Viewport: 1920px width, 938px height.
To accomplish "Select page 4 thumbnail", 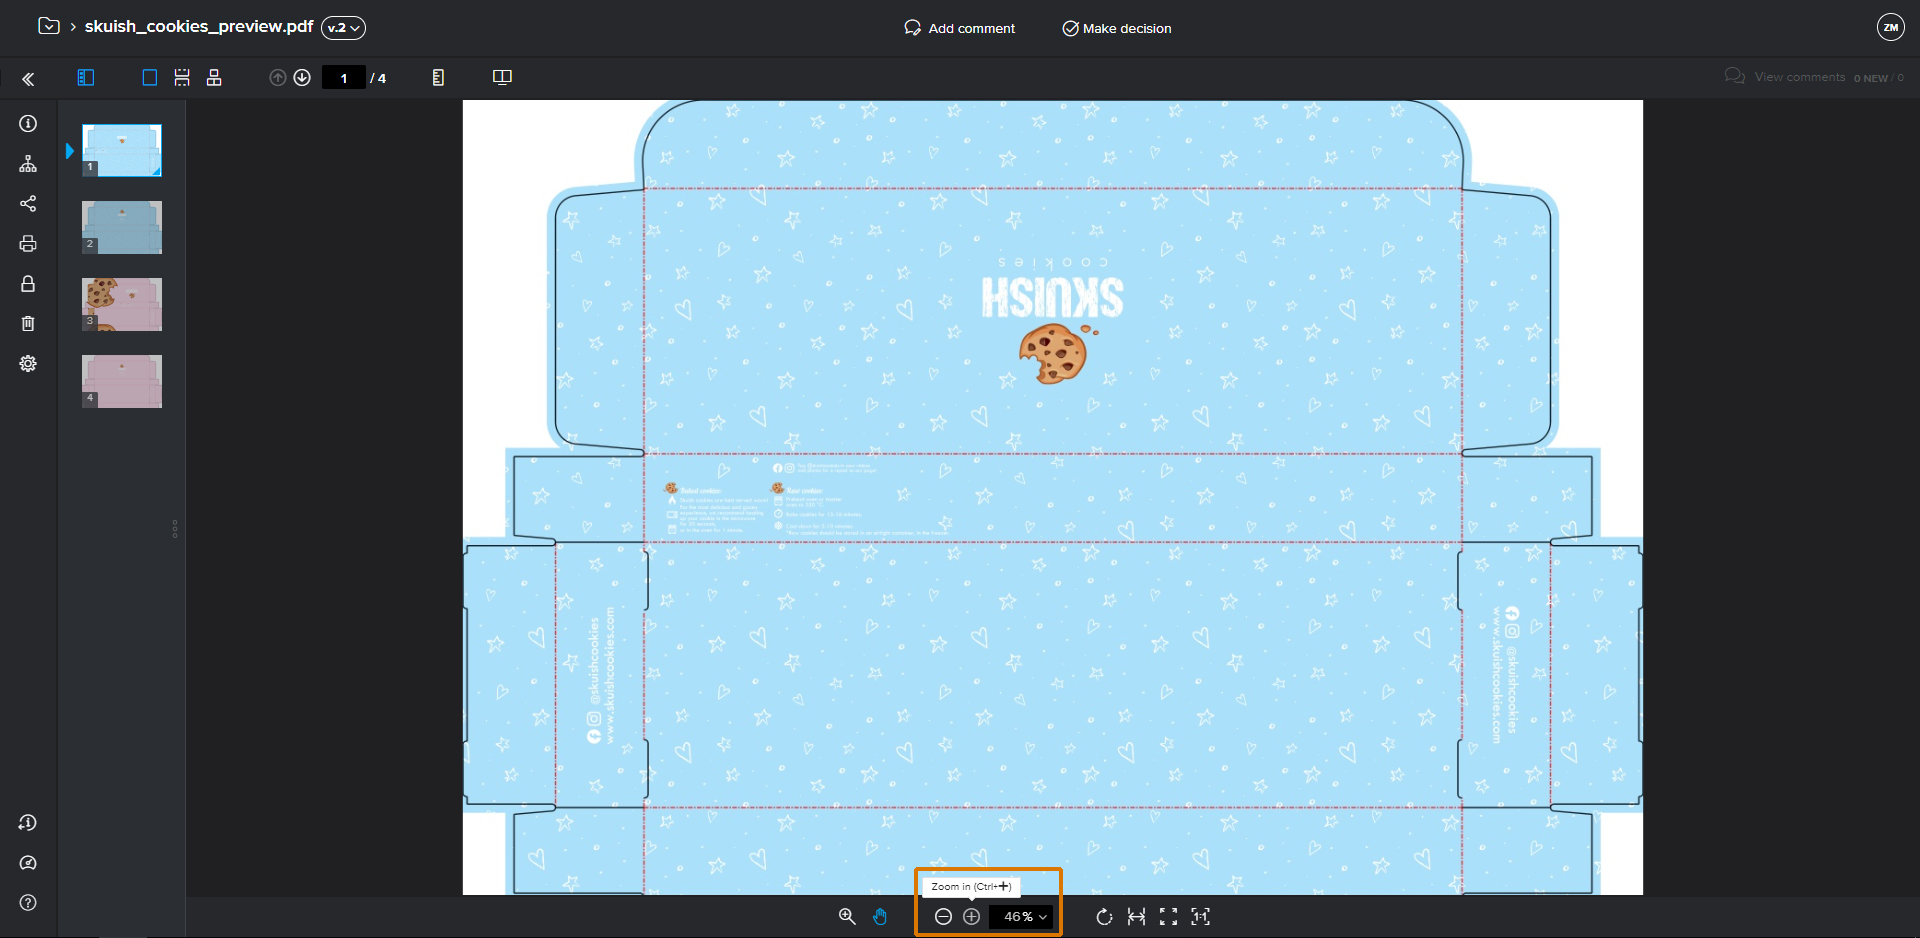I will point(122,381).
